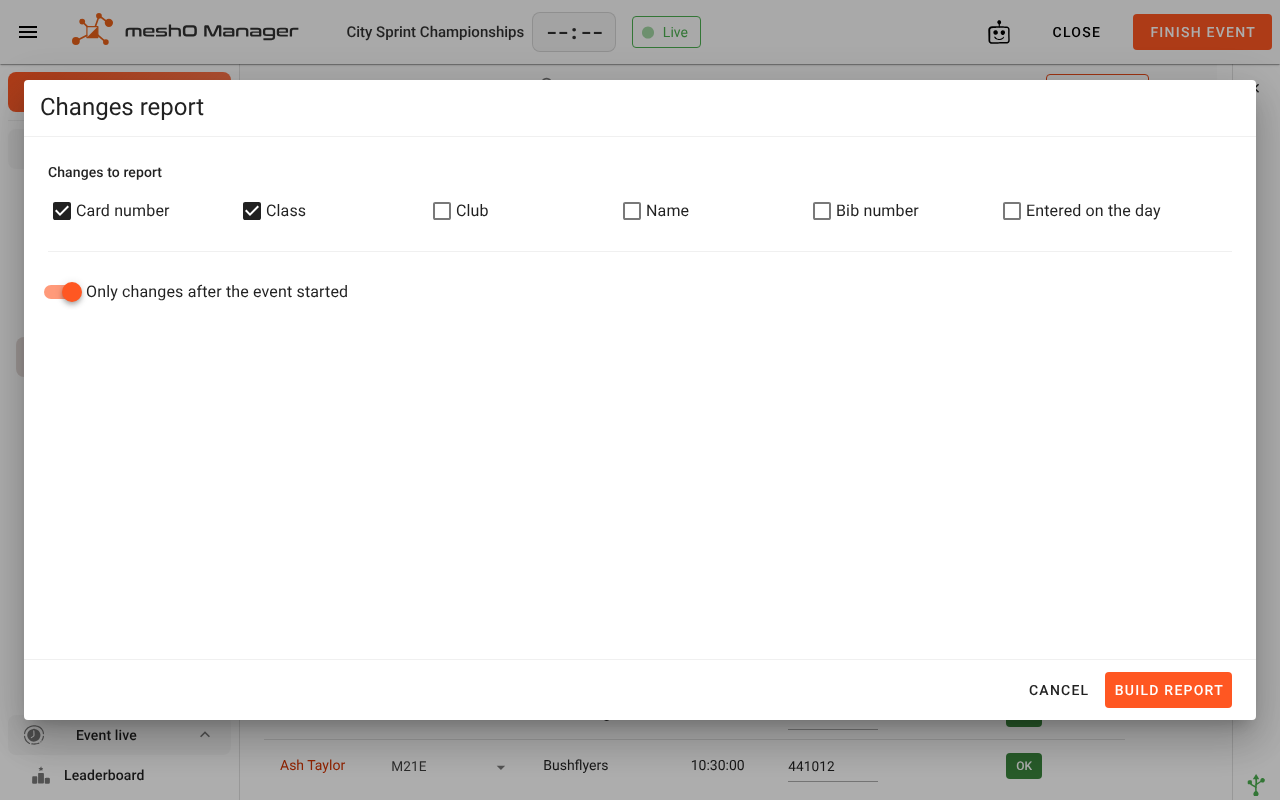This screenshot has width=1280, height=800.
Task: Open competitor Ash Taylor link
Action: 312,765
